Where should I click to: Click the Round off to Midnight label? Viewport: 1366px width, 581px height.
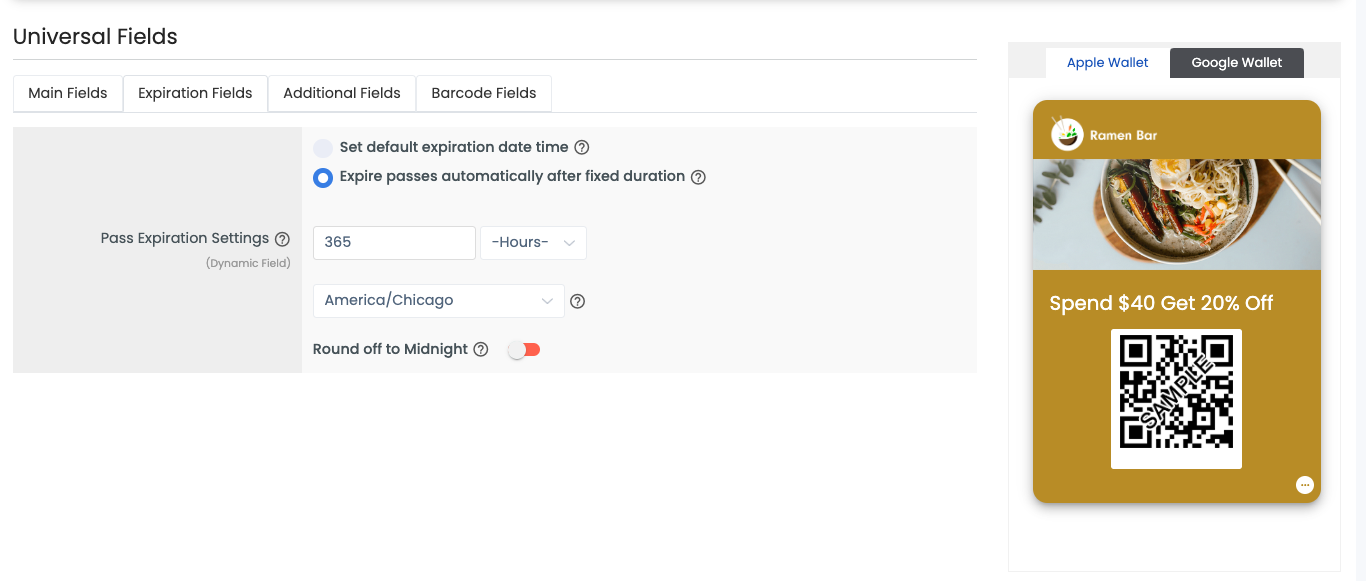[x=390, y=350]
